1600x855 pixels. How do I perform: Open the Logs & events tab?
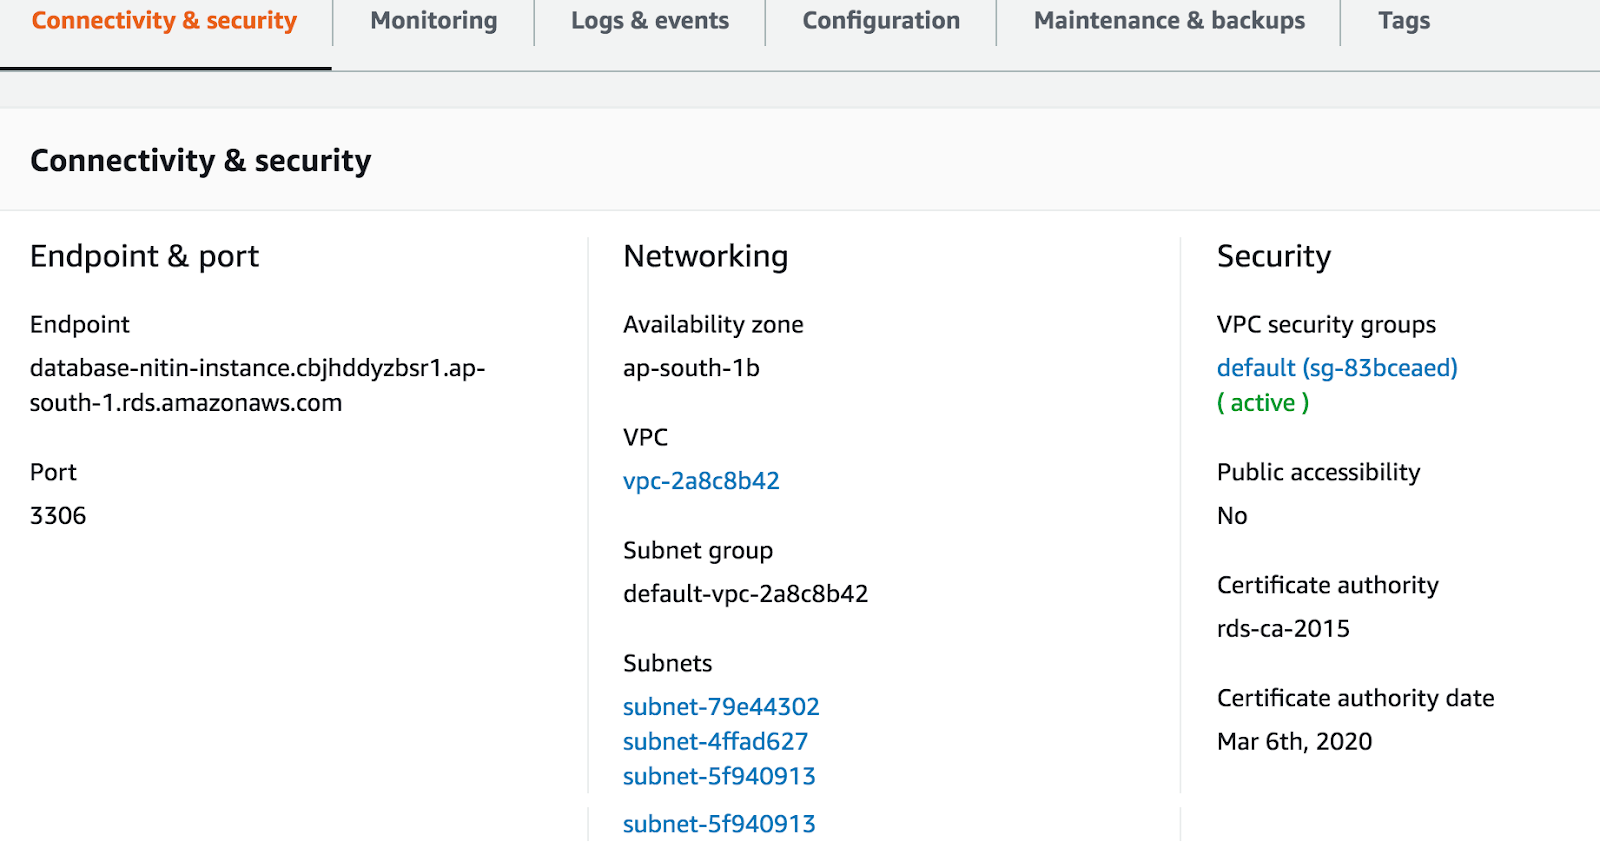tap(650, 21)
